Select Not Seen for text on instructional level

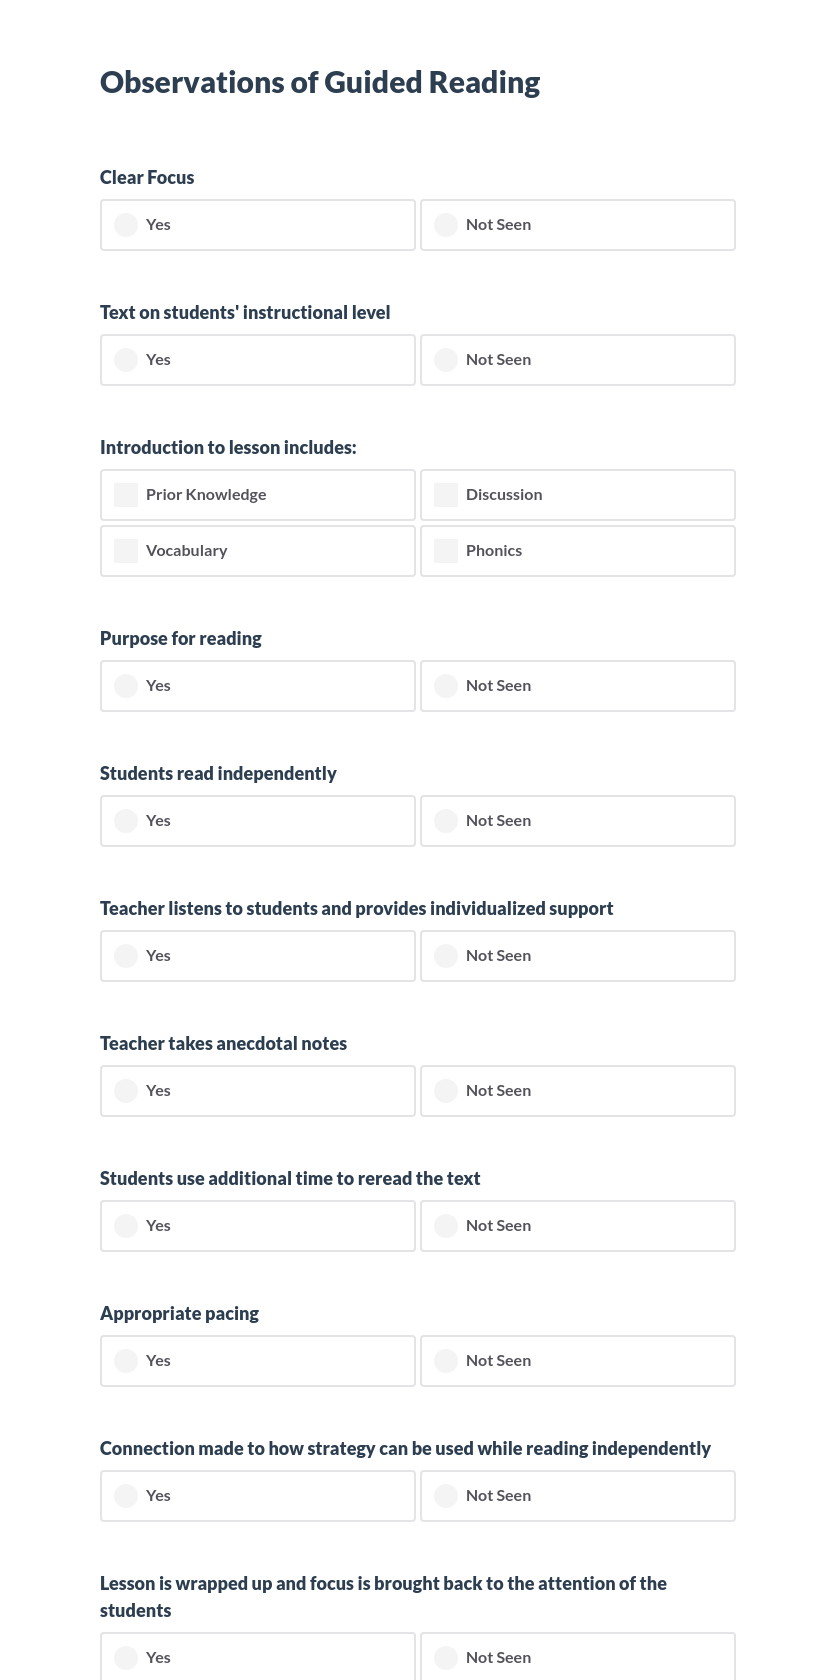pyautogui.click(x=446, y=360)
